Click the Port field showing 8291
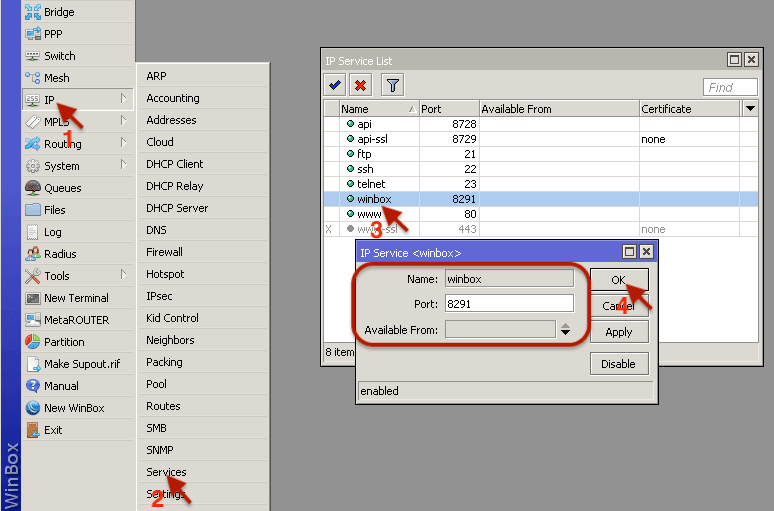Viewport: 774px width, 511px height. 509,304
